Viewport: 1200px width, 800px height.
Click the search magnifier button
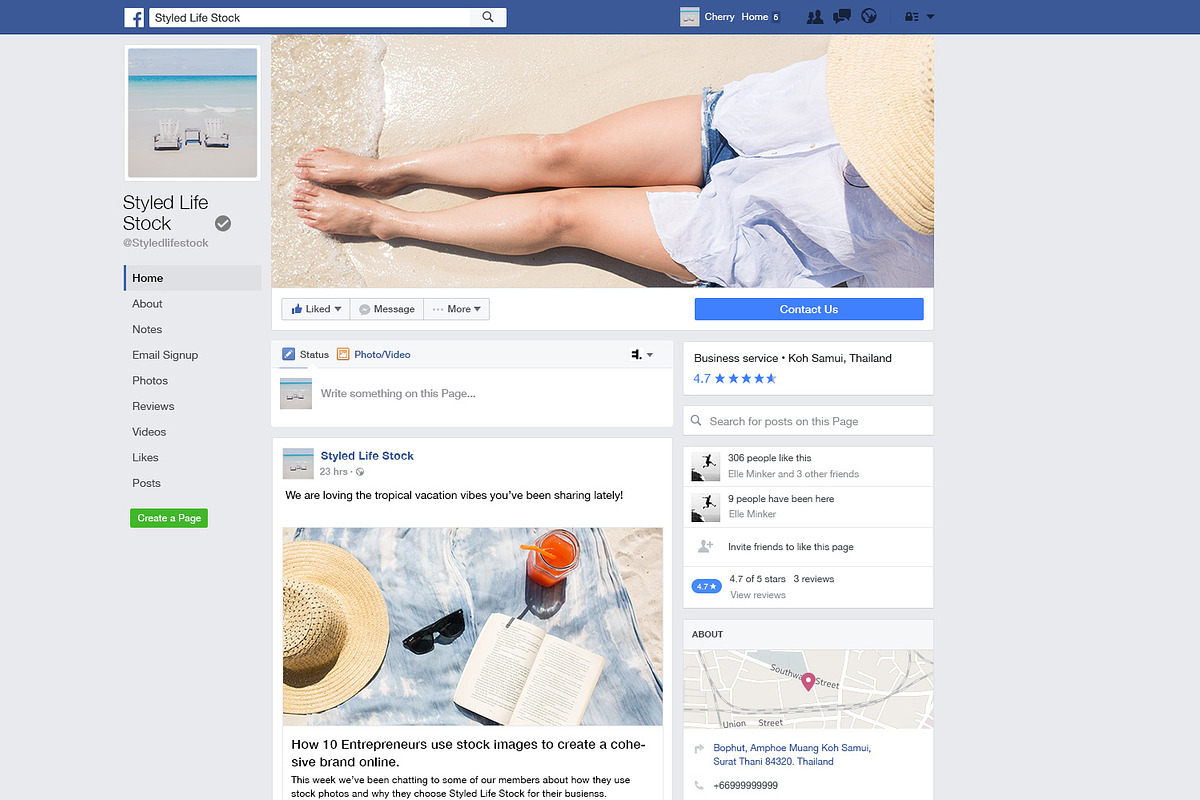coord(488,17)
